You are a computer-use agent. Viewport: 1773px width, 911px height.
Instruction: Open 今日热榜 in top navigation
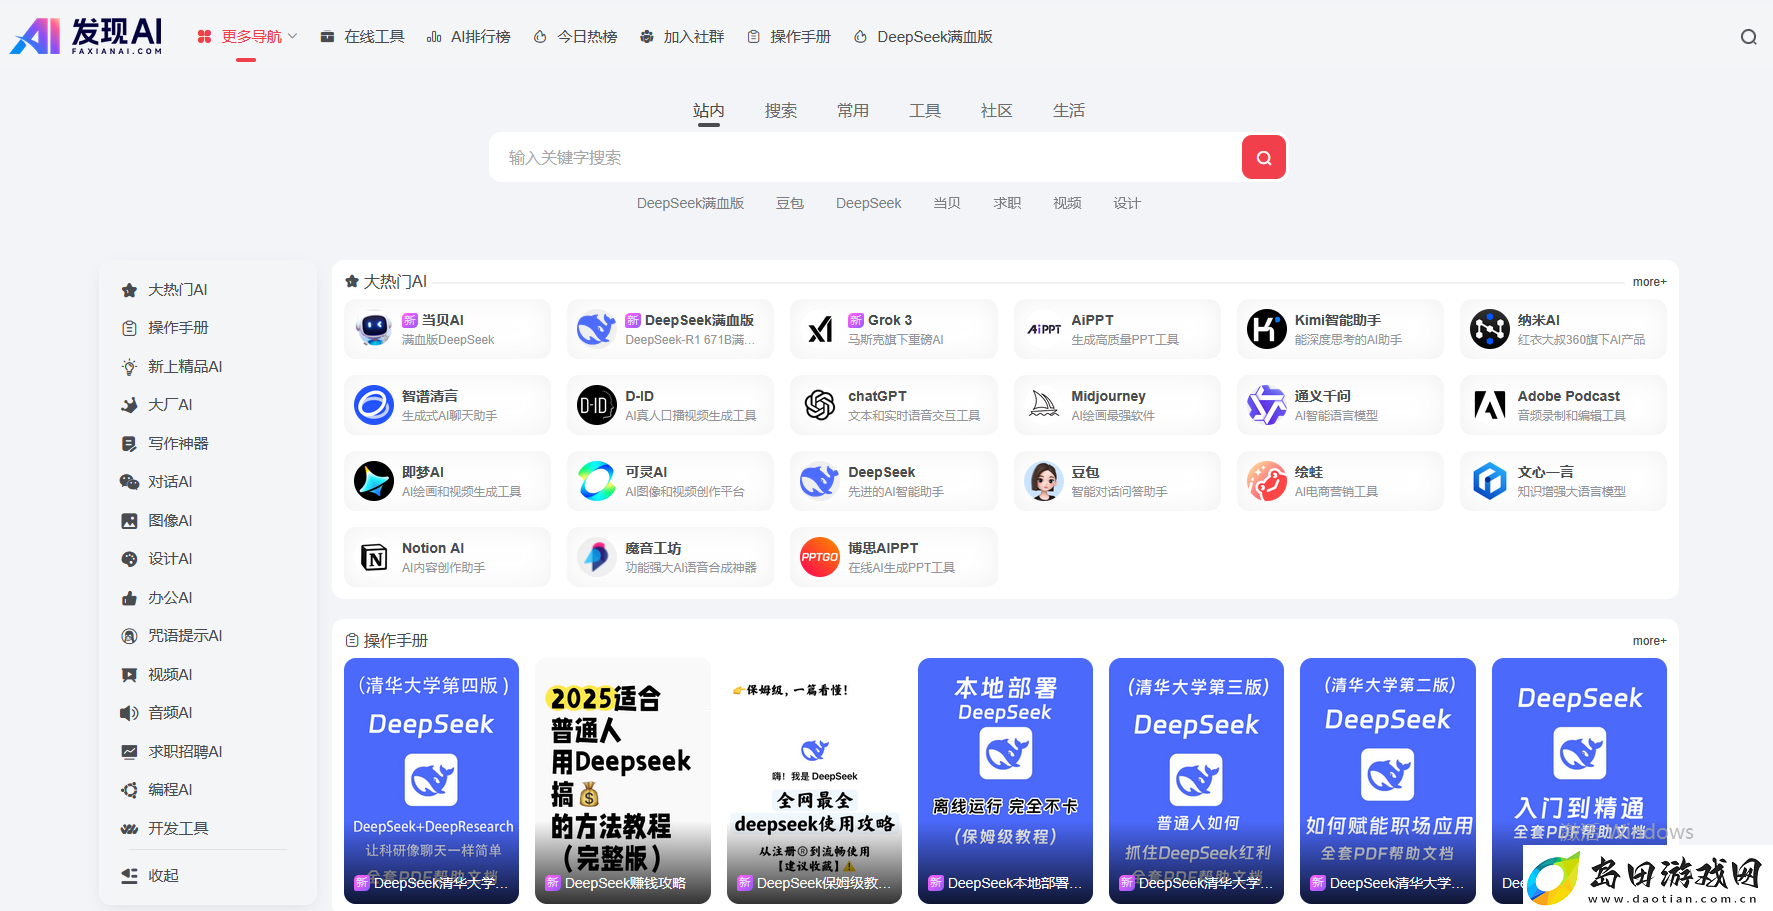click(575, 37)
